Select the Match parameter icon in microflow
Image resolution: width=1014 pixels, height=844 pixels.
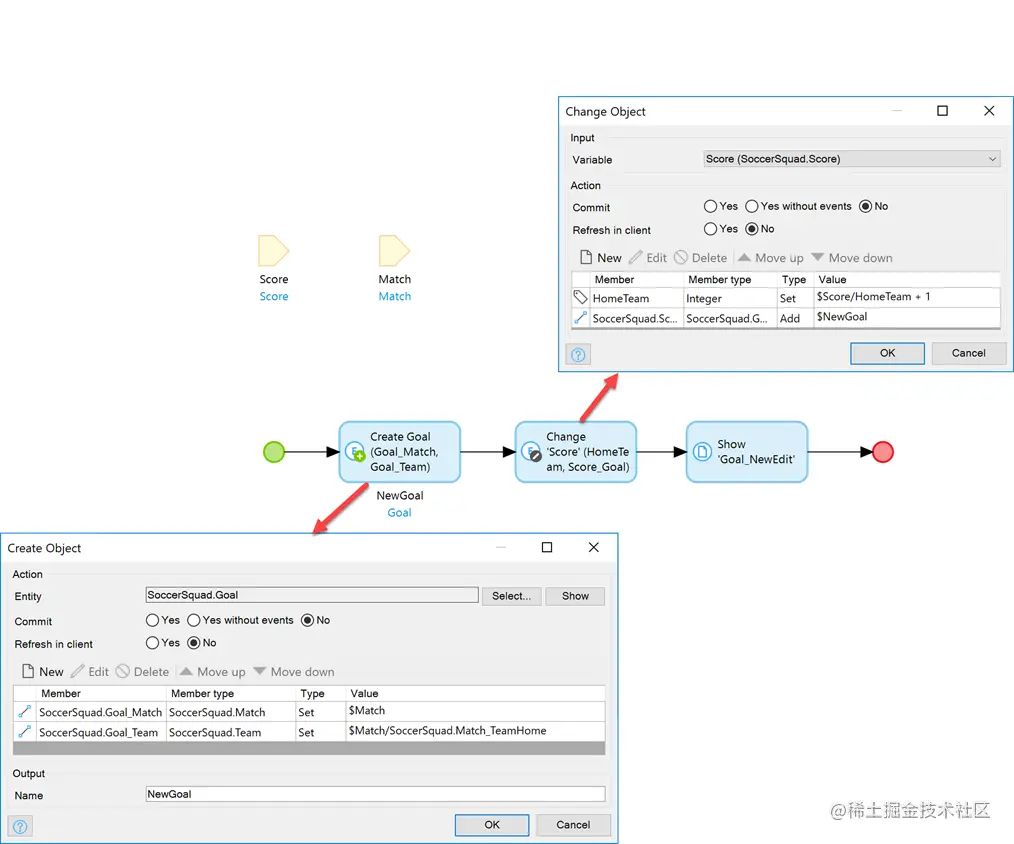click(394, 251)
